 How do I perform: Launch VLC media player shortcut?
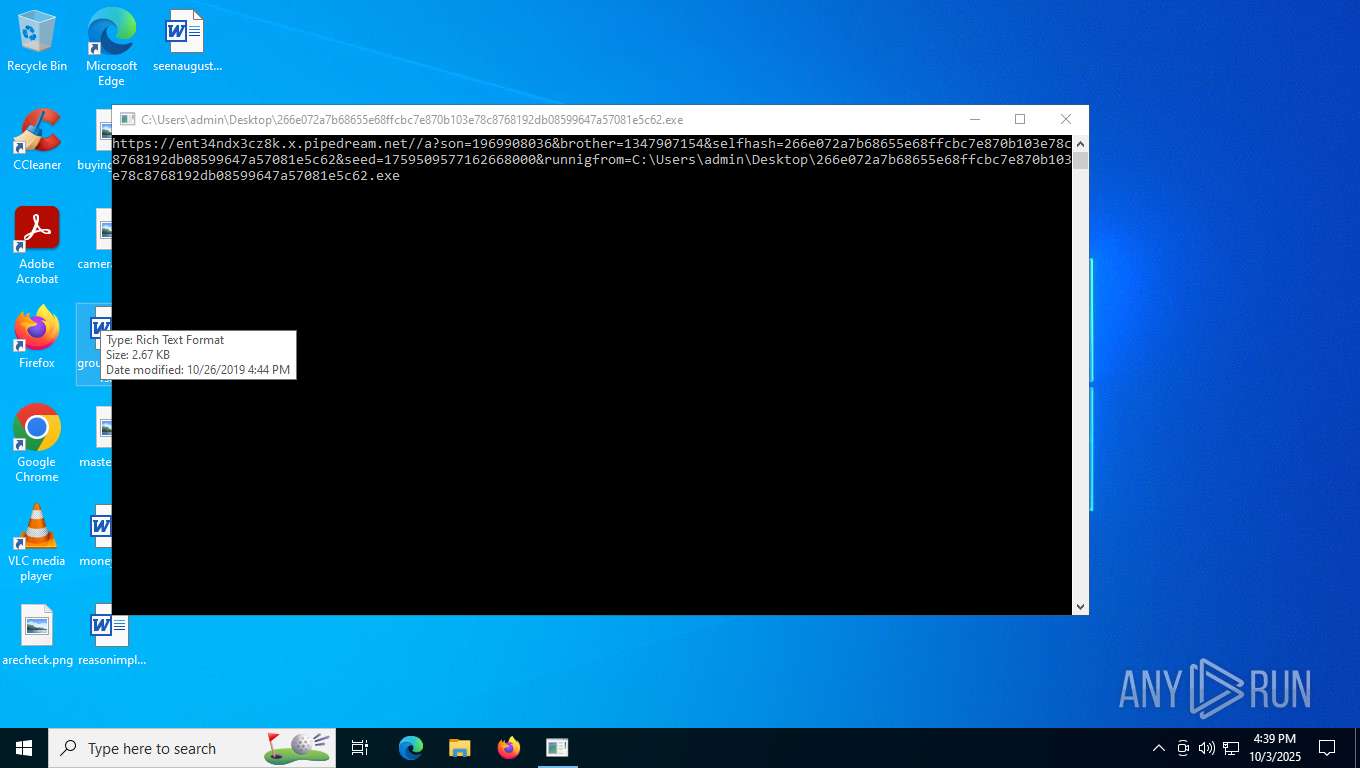[x=37, y=543]
